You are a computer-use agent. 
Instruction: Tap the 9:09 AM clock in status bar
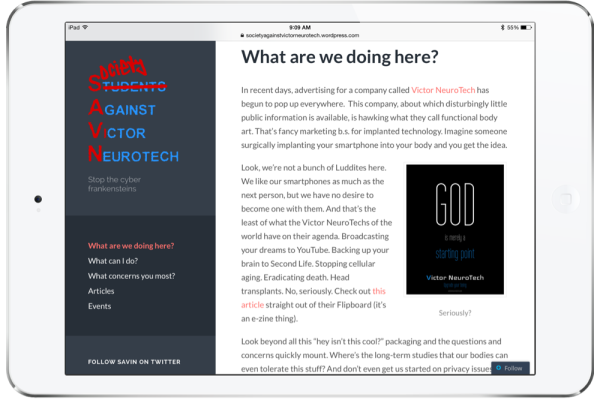point(300,27)
